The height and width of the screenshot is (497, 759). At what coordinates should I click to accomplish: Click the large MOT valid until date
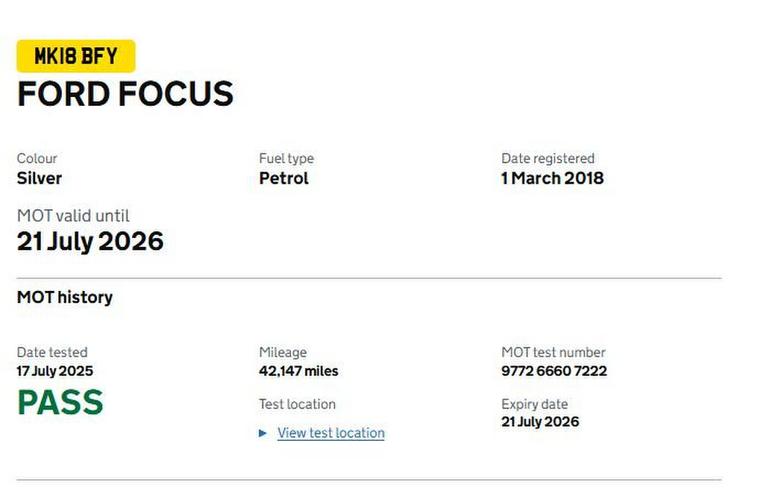tap(90, 241)
